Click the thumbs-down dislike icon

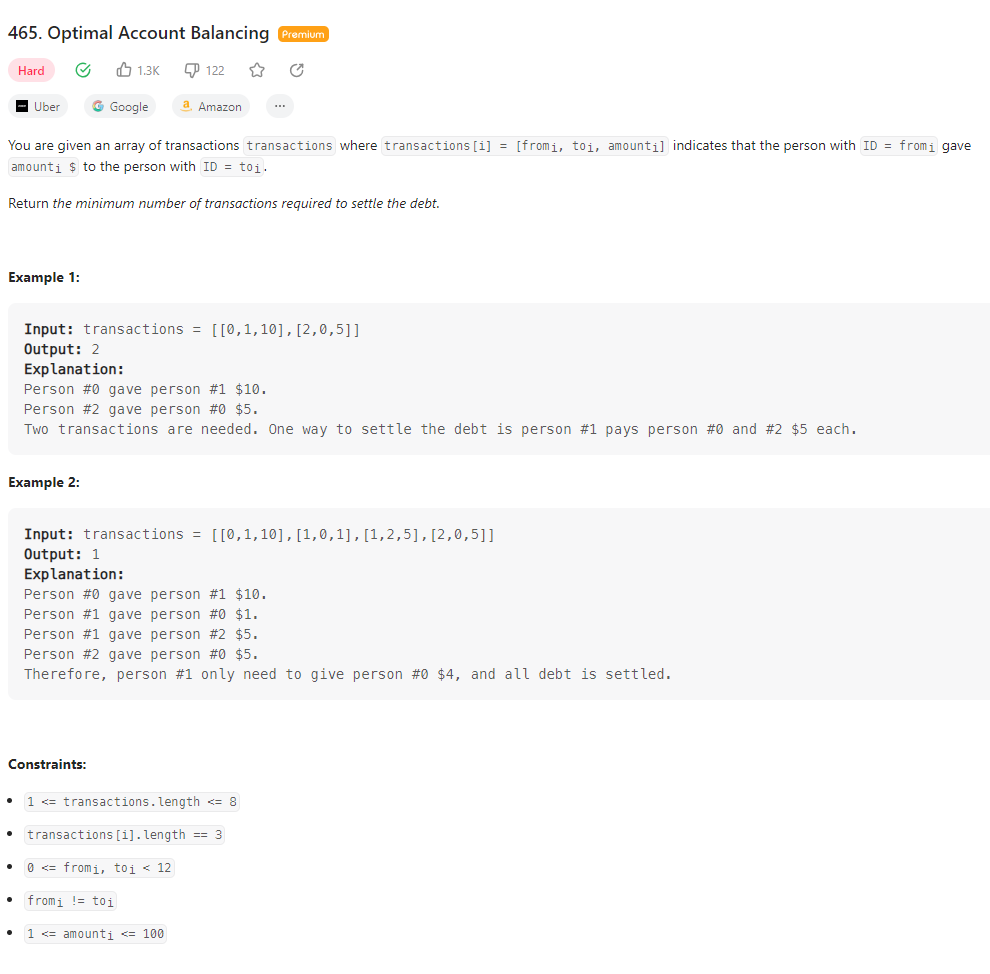tap(190, 70)
